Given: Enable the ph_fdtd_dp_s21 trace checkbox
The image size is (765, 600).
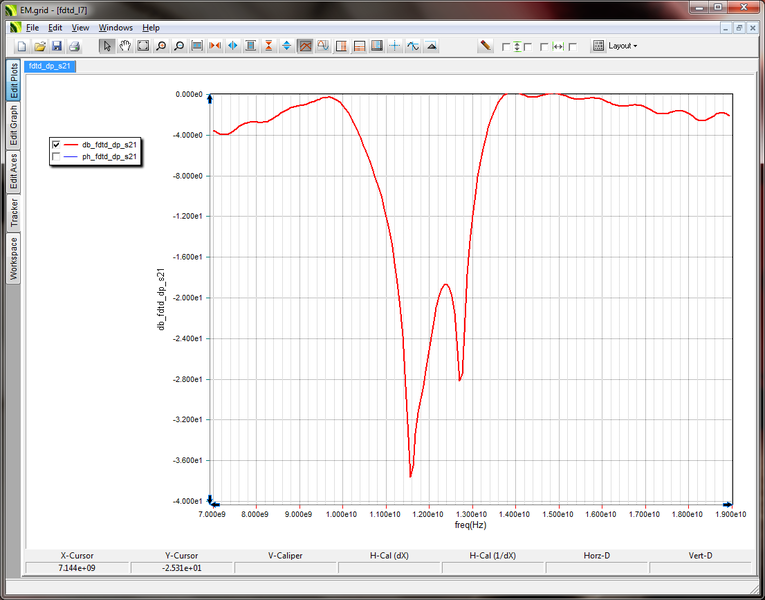Looking at the screenshot, I should [57, 157].
